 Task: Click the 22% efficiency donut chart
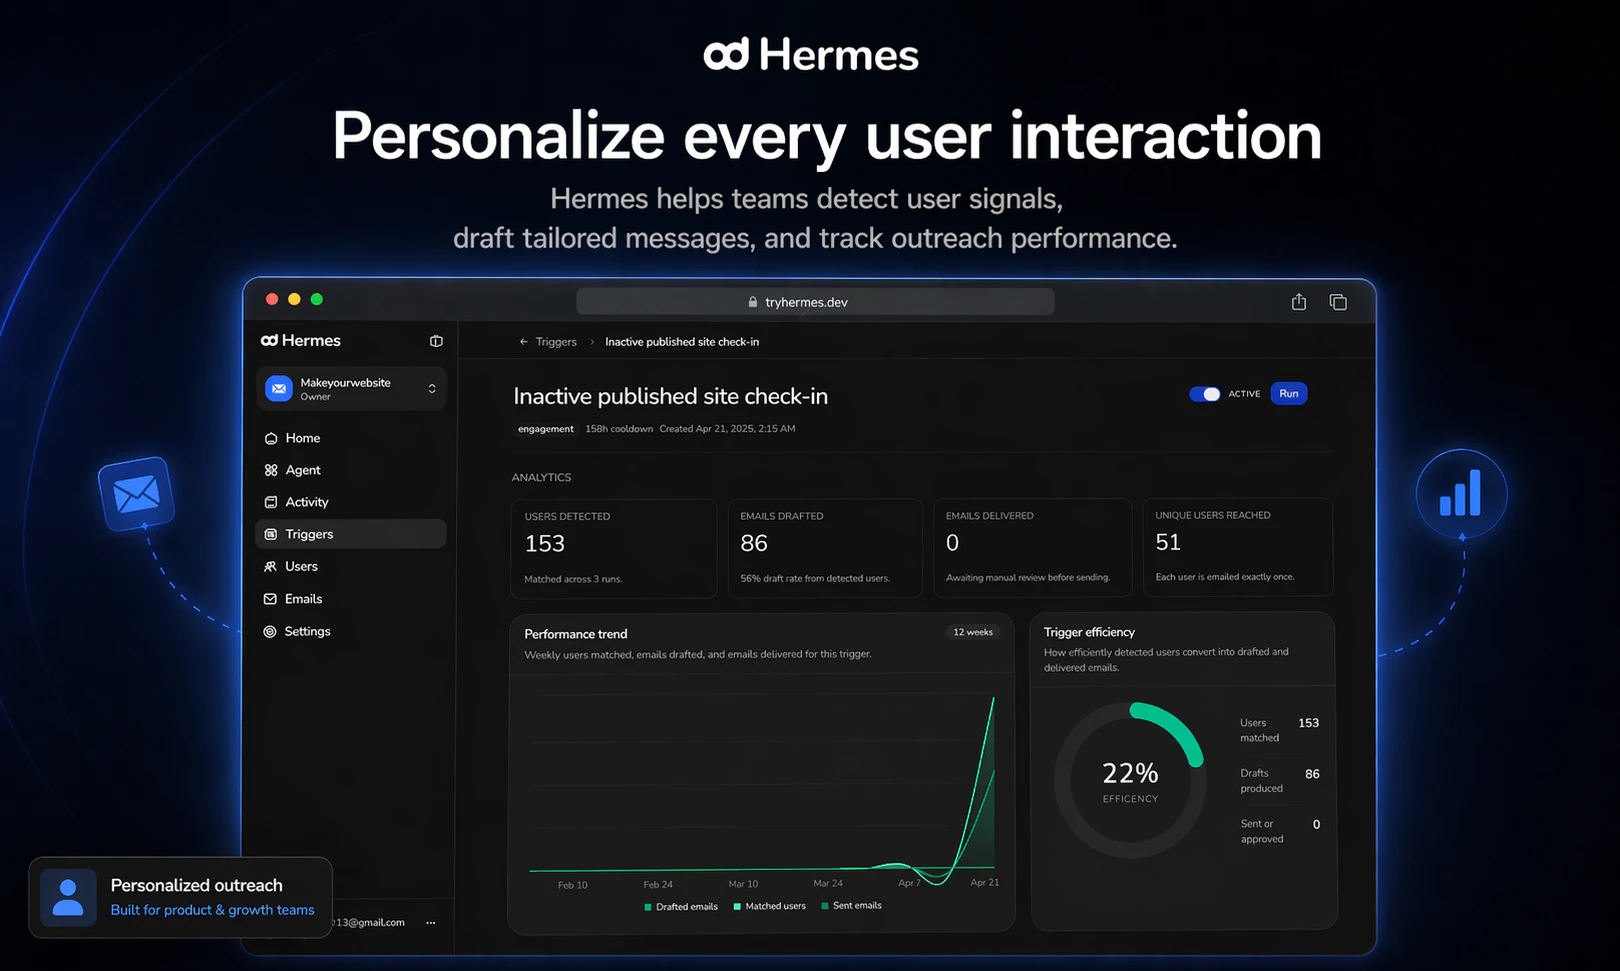(1130, 780)
